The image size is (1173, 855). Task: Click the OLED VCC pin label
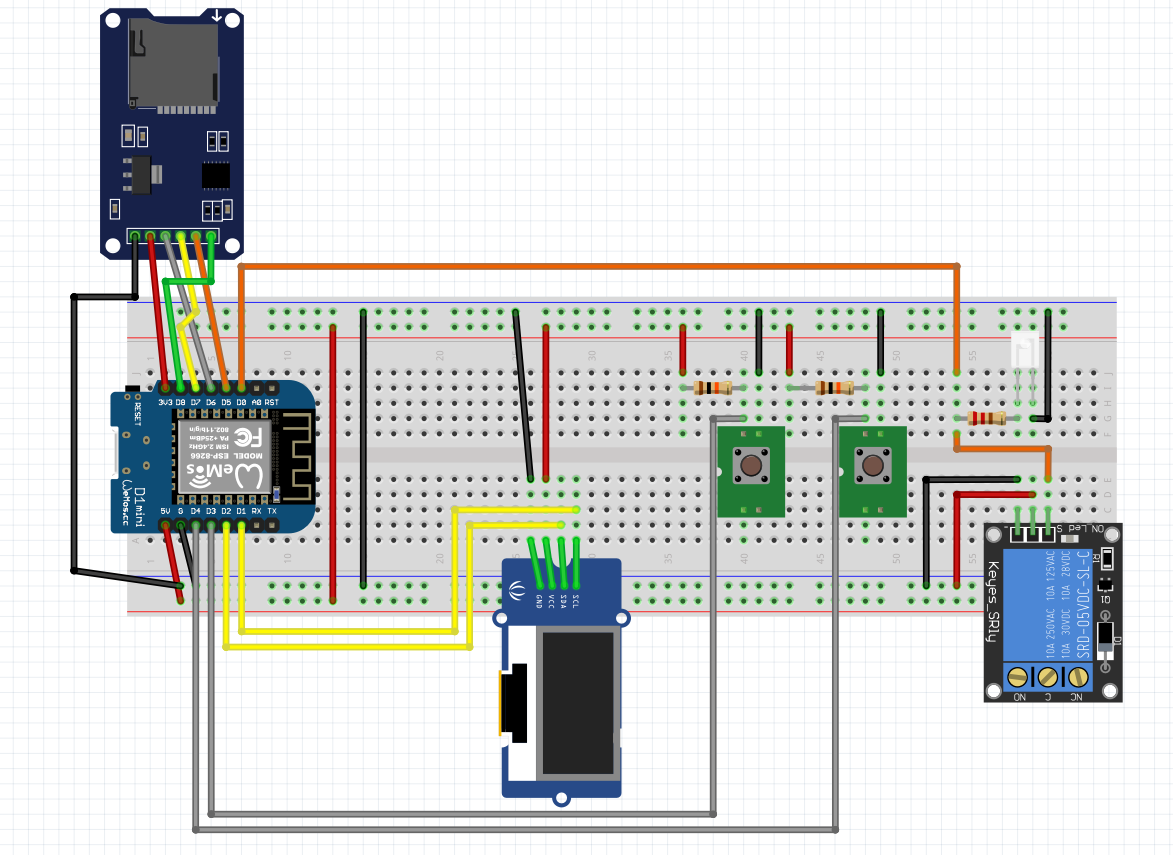coord(551,601)
